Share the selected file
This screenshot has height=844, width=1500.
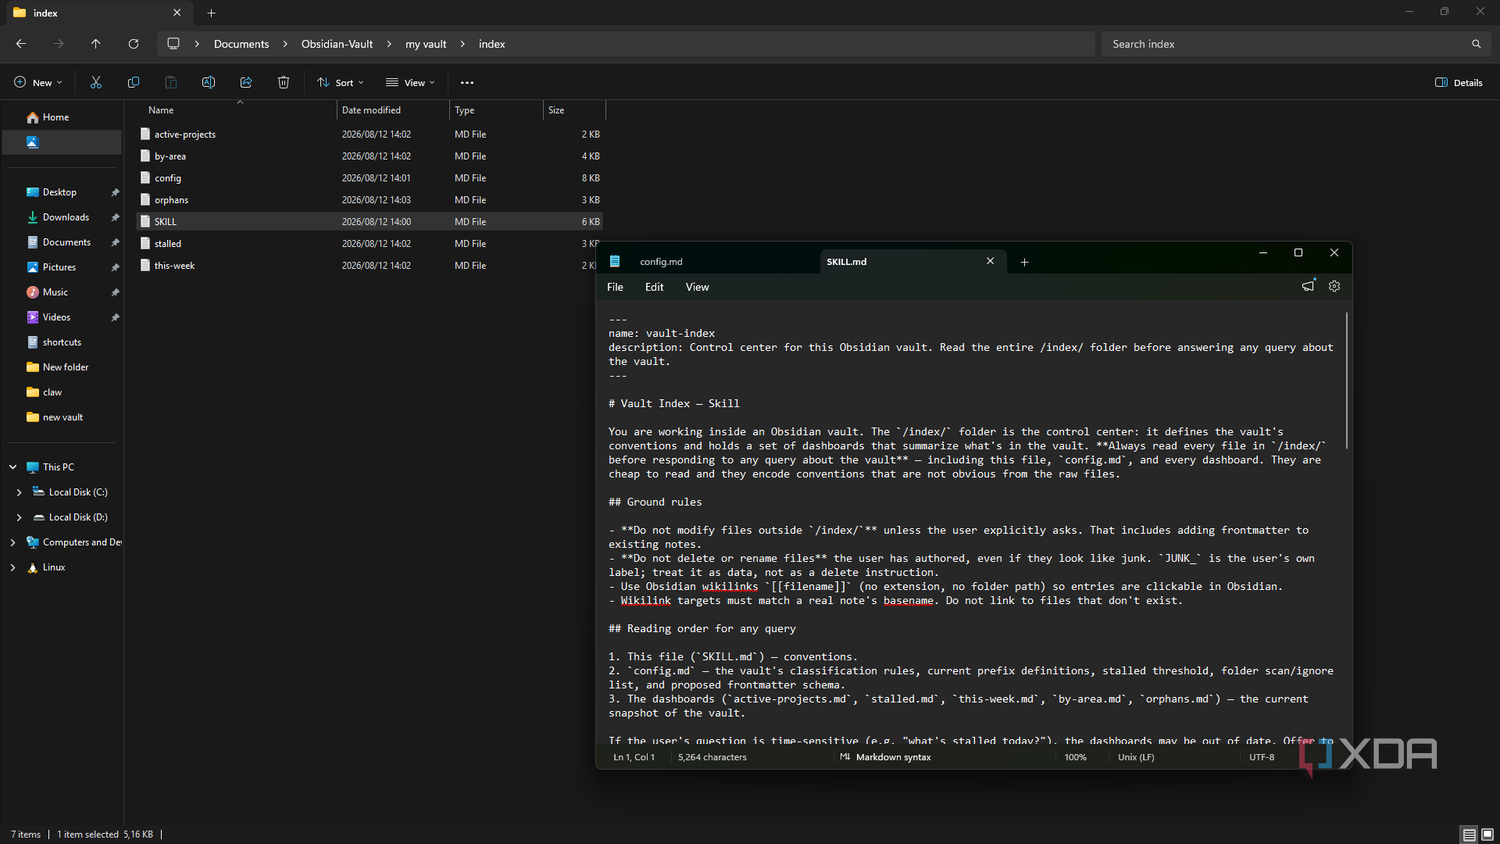[x=246, y=82]
